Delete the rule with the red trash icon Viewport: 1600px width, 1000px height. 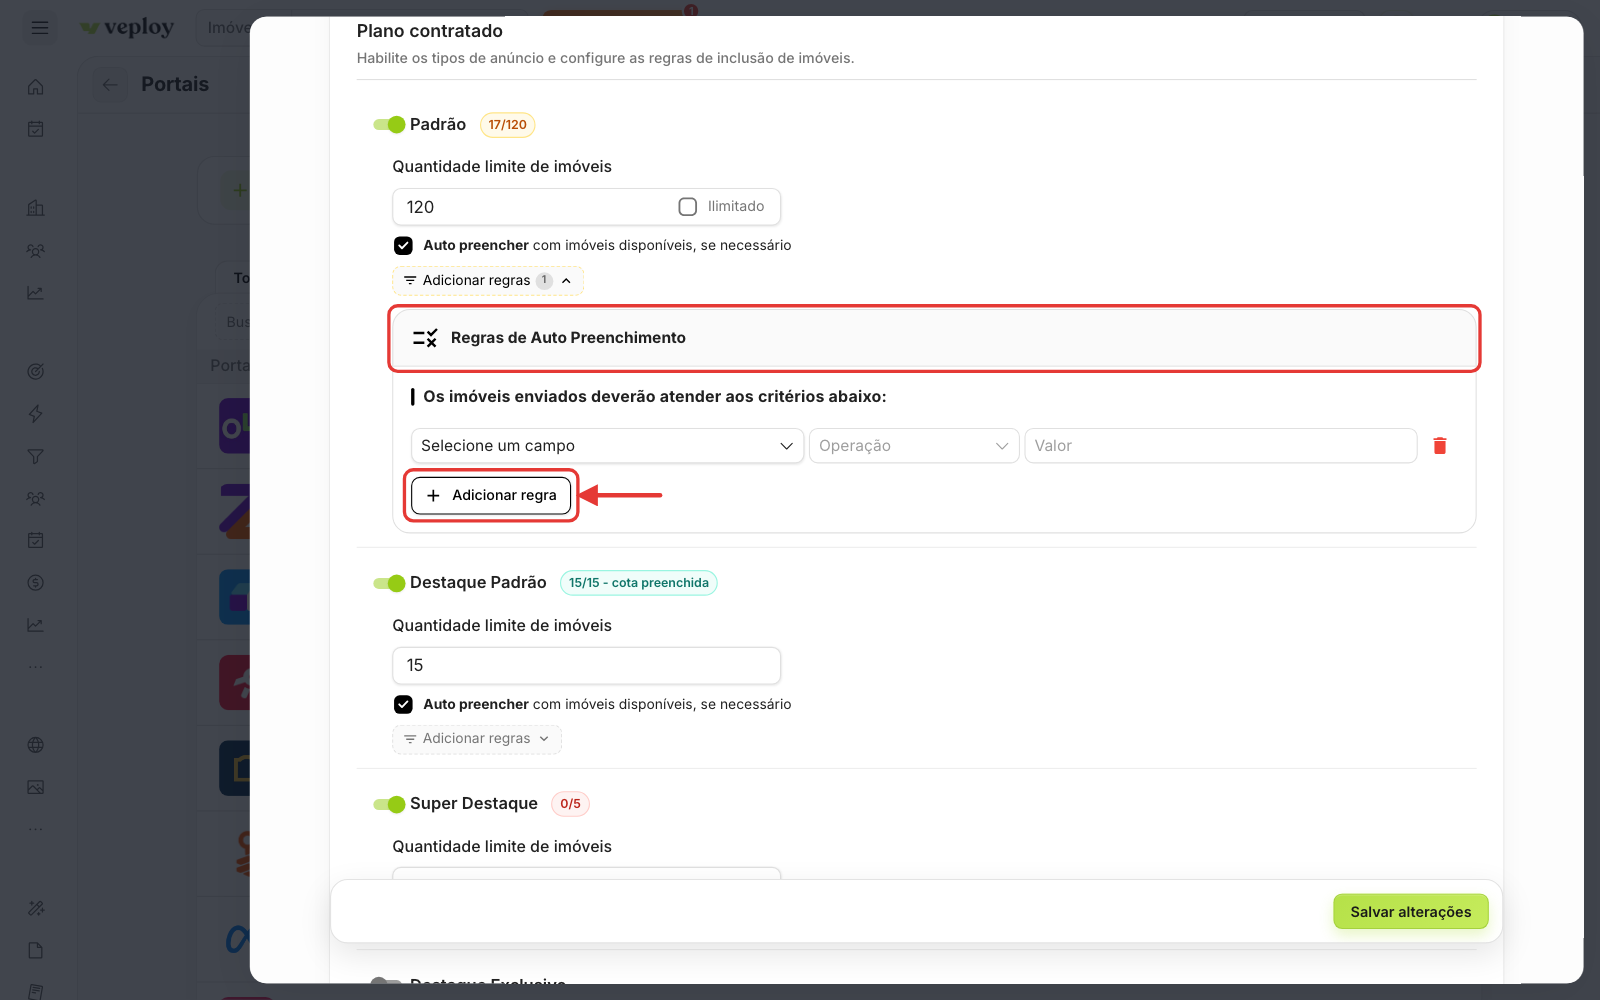click(1440, 446)
